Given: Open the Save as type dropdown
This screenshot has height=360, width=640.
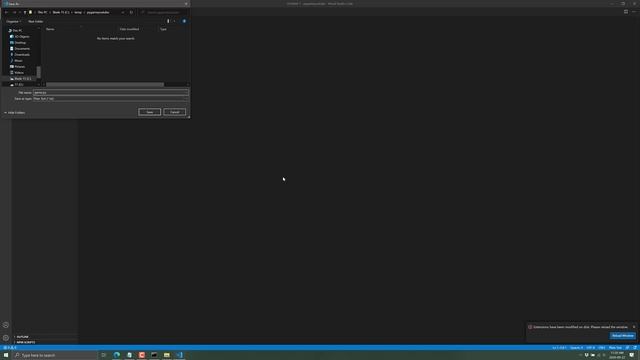Looking at the screenshot, I should coord(110,98).
